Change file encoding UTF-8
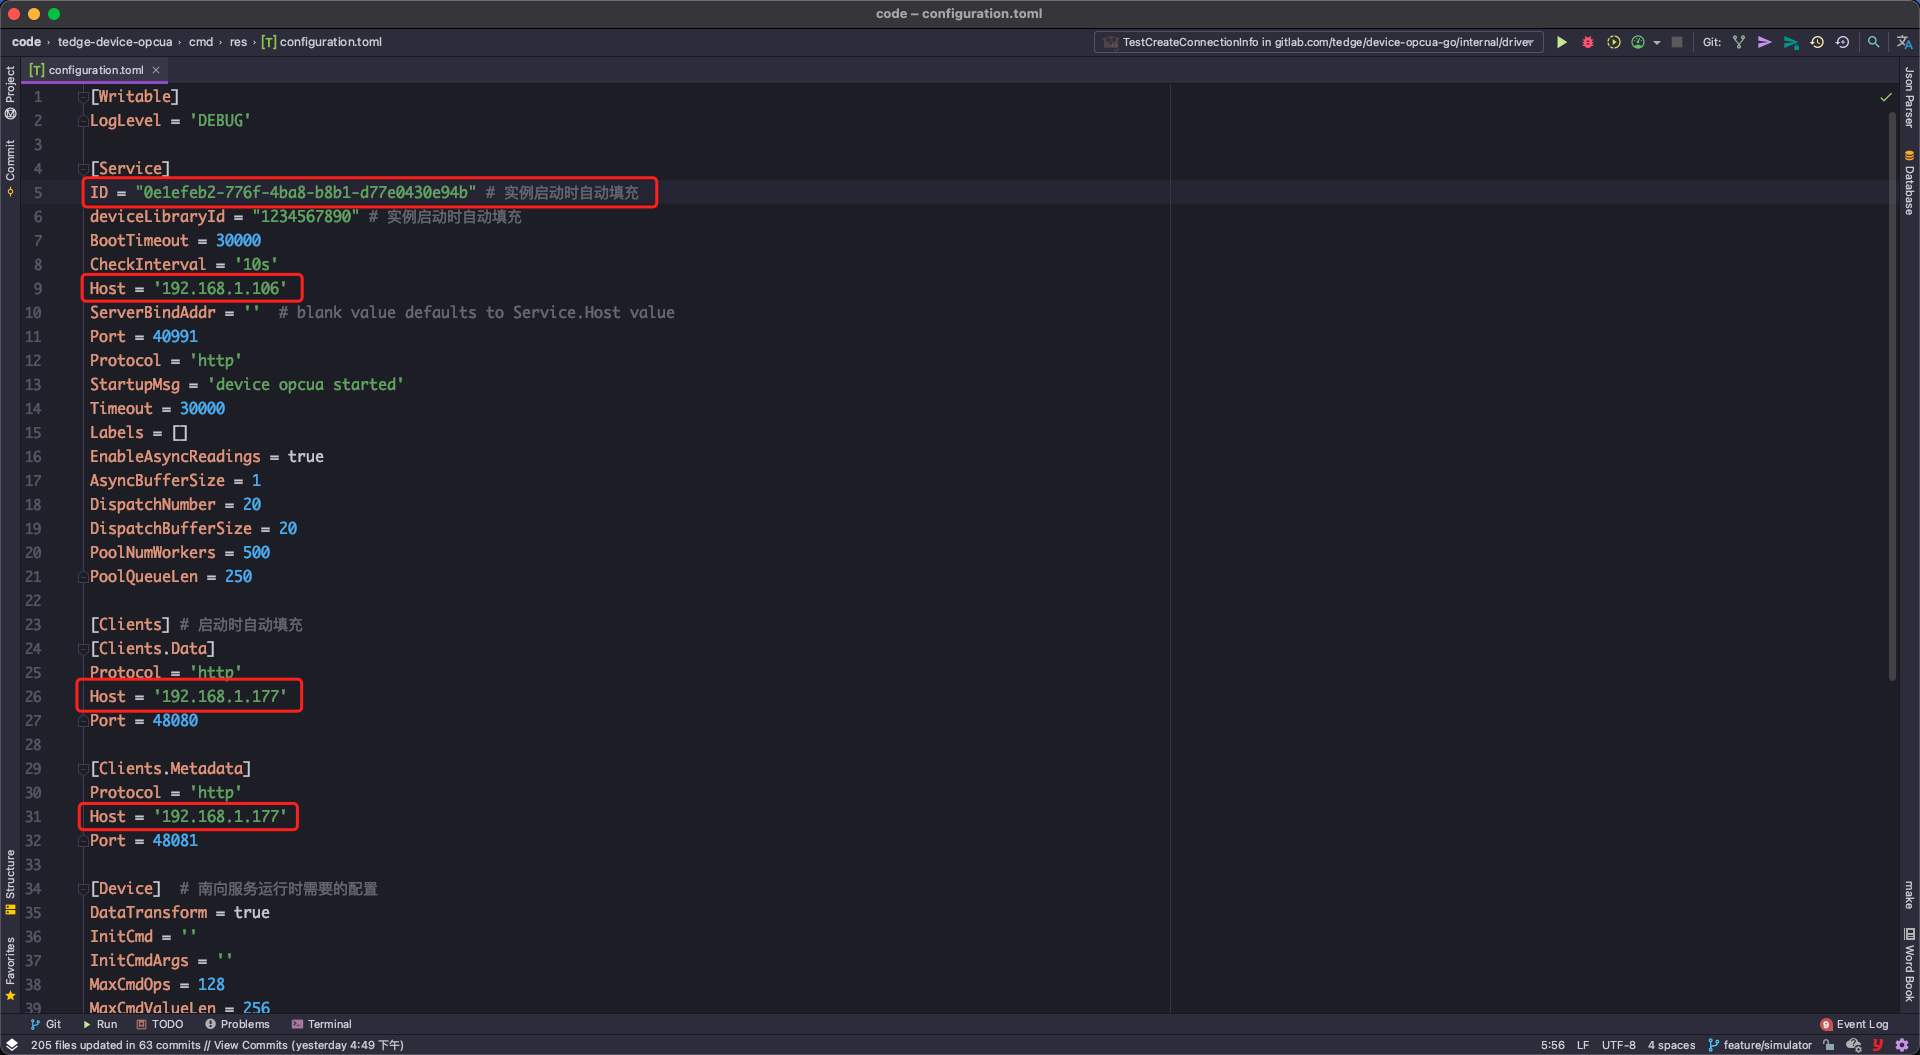Image resolution: width=1920 pixels, height=1055 pixels. click(x=1618, y=1045)
